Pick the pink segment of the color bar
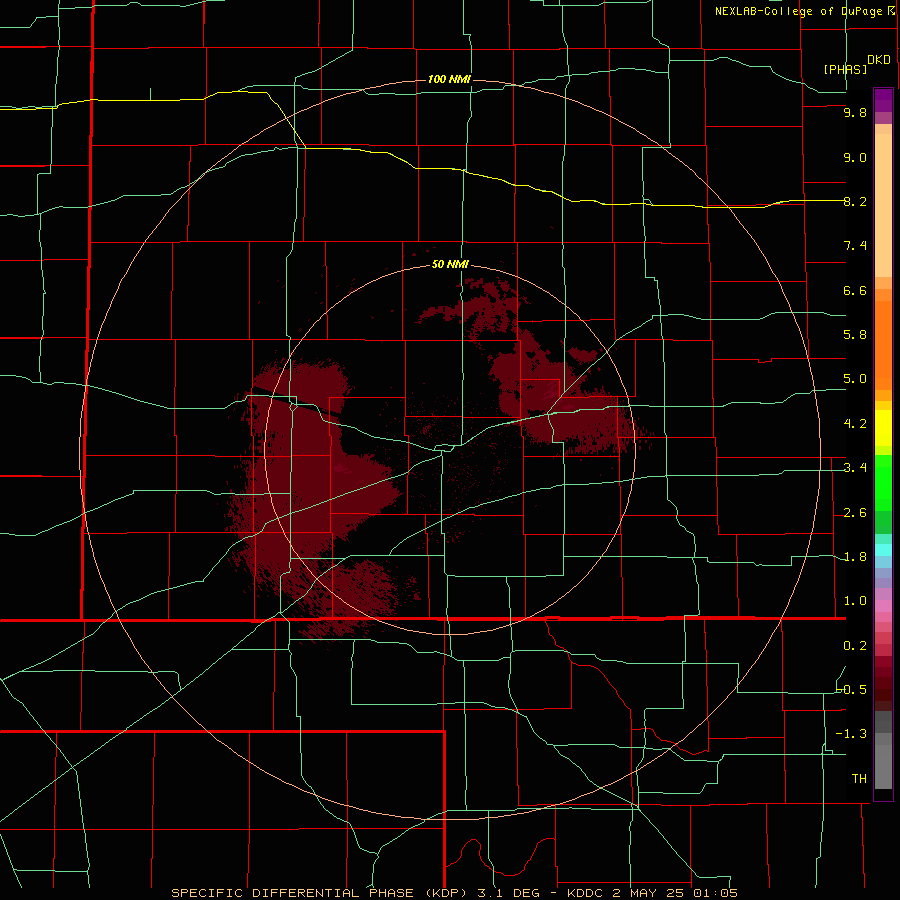 tap(883, 606)
